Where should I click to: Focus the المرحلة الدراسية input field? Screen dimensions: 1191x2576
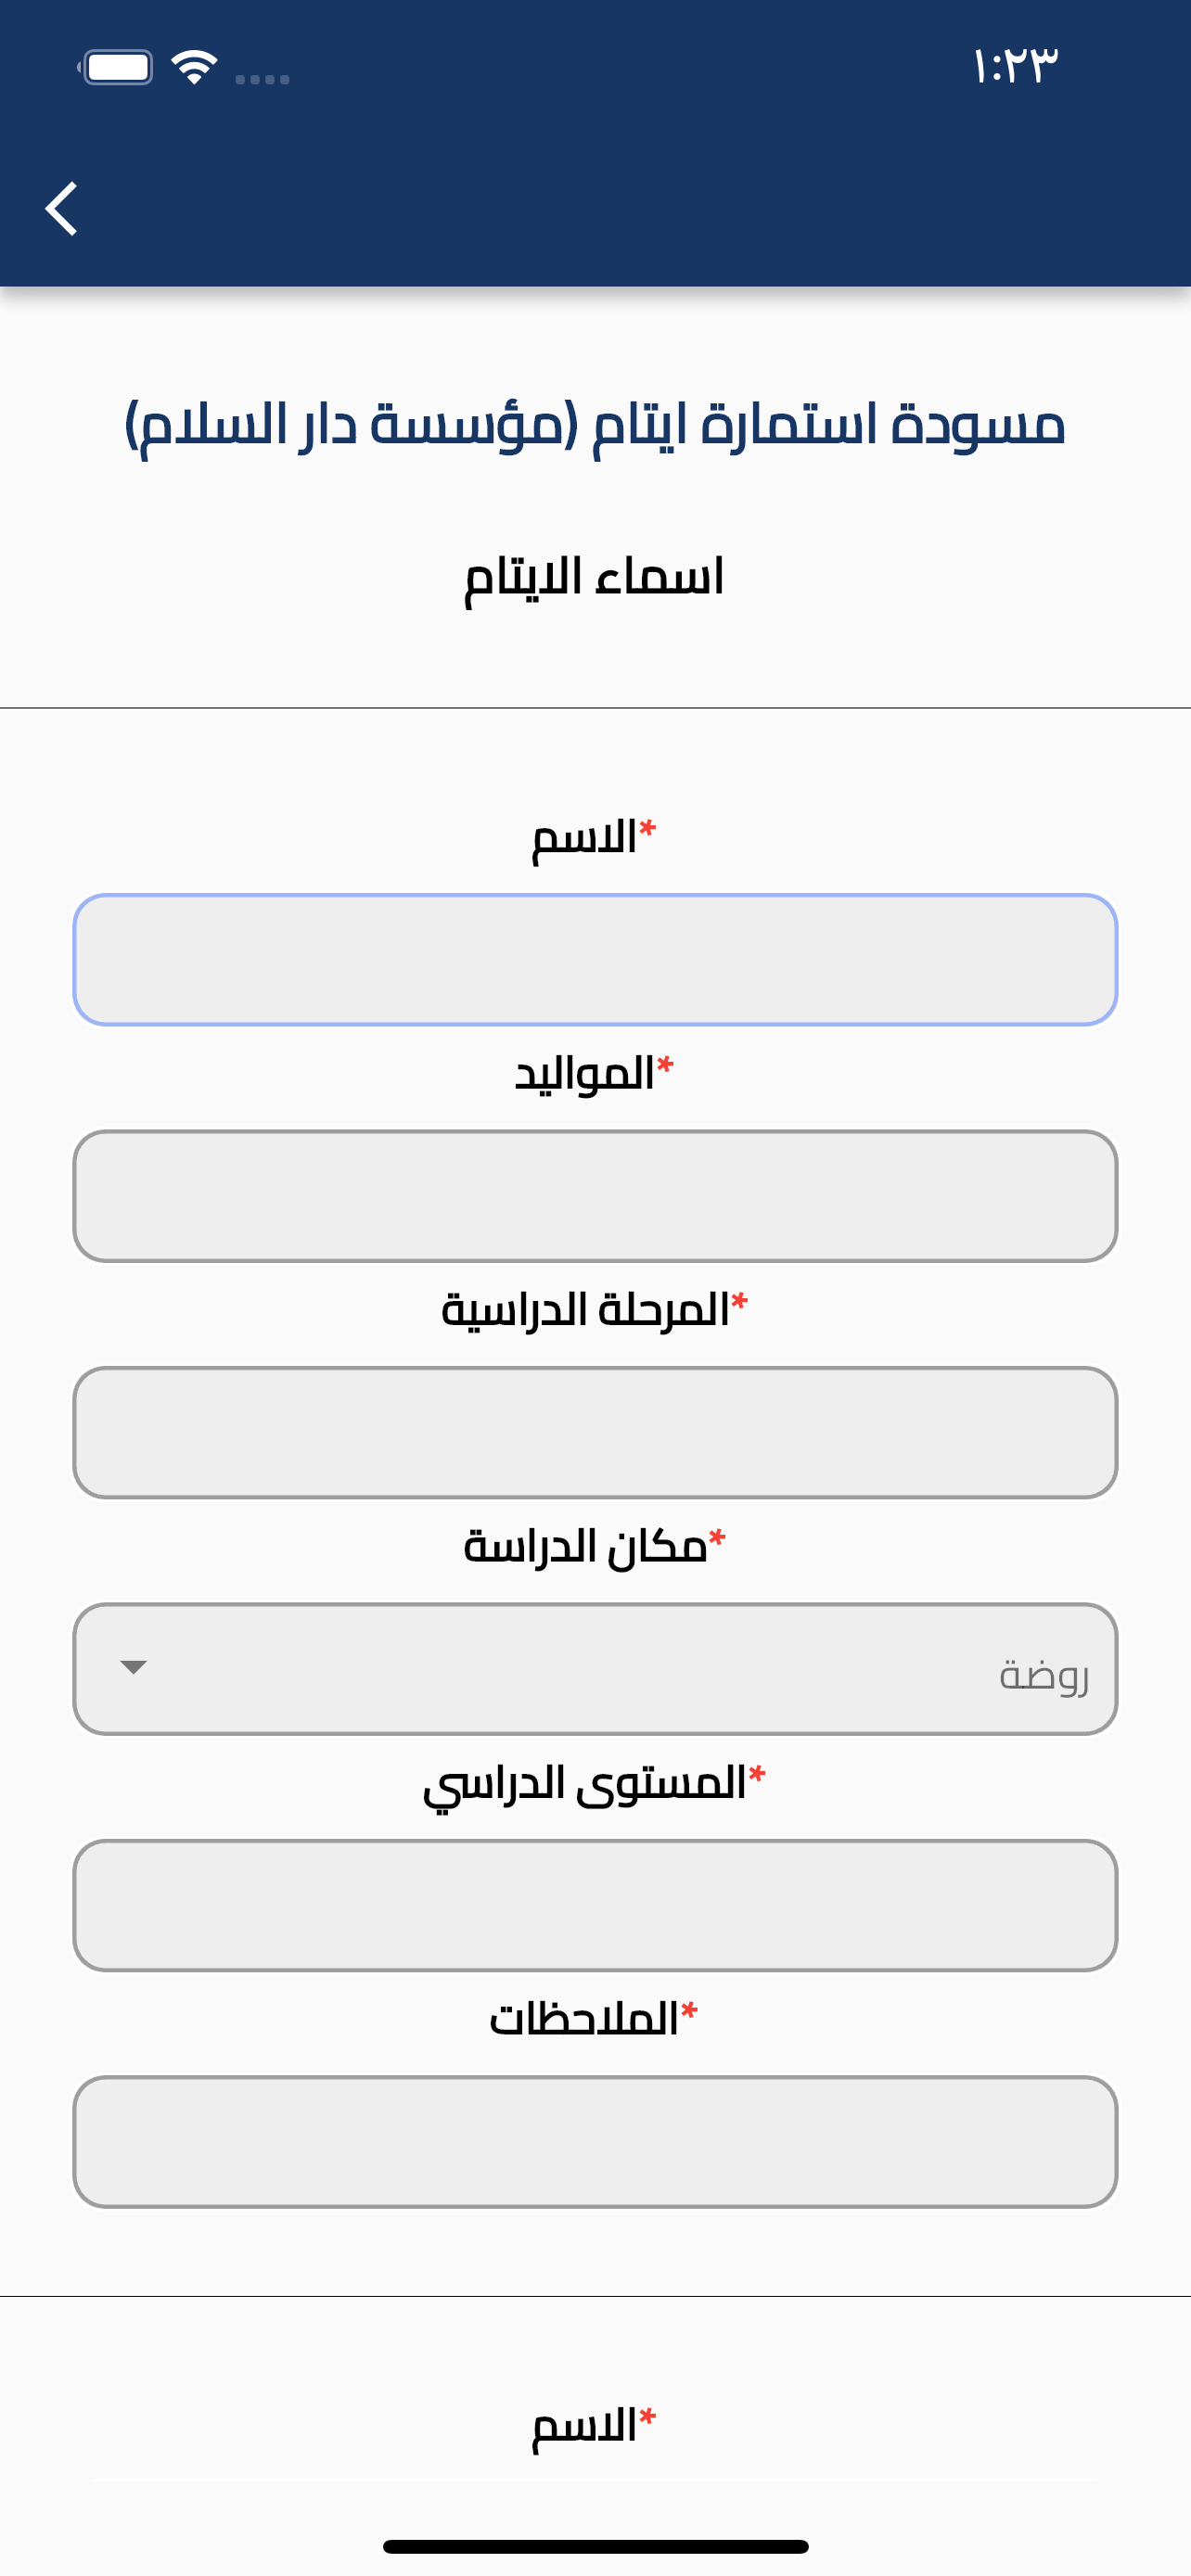pos(595,1433)
